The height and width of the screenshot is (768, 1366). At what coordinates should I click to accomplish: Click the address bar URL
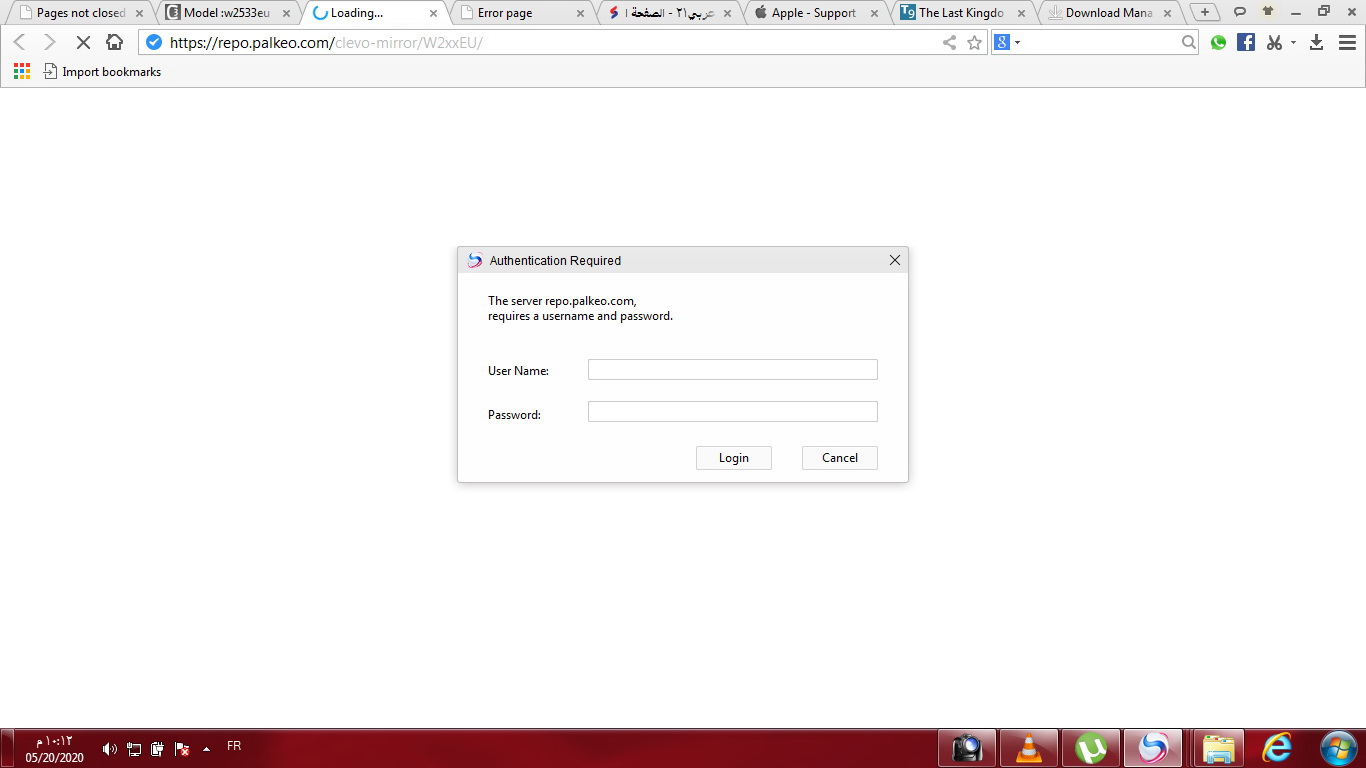(x=326, y=43)
